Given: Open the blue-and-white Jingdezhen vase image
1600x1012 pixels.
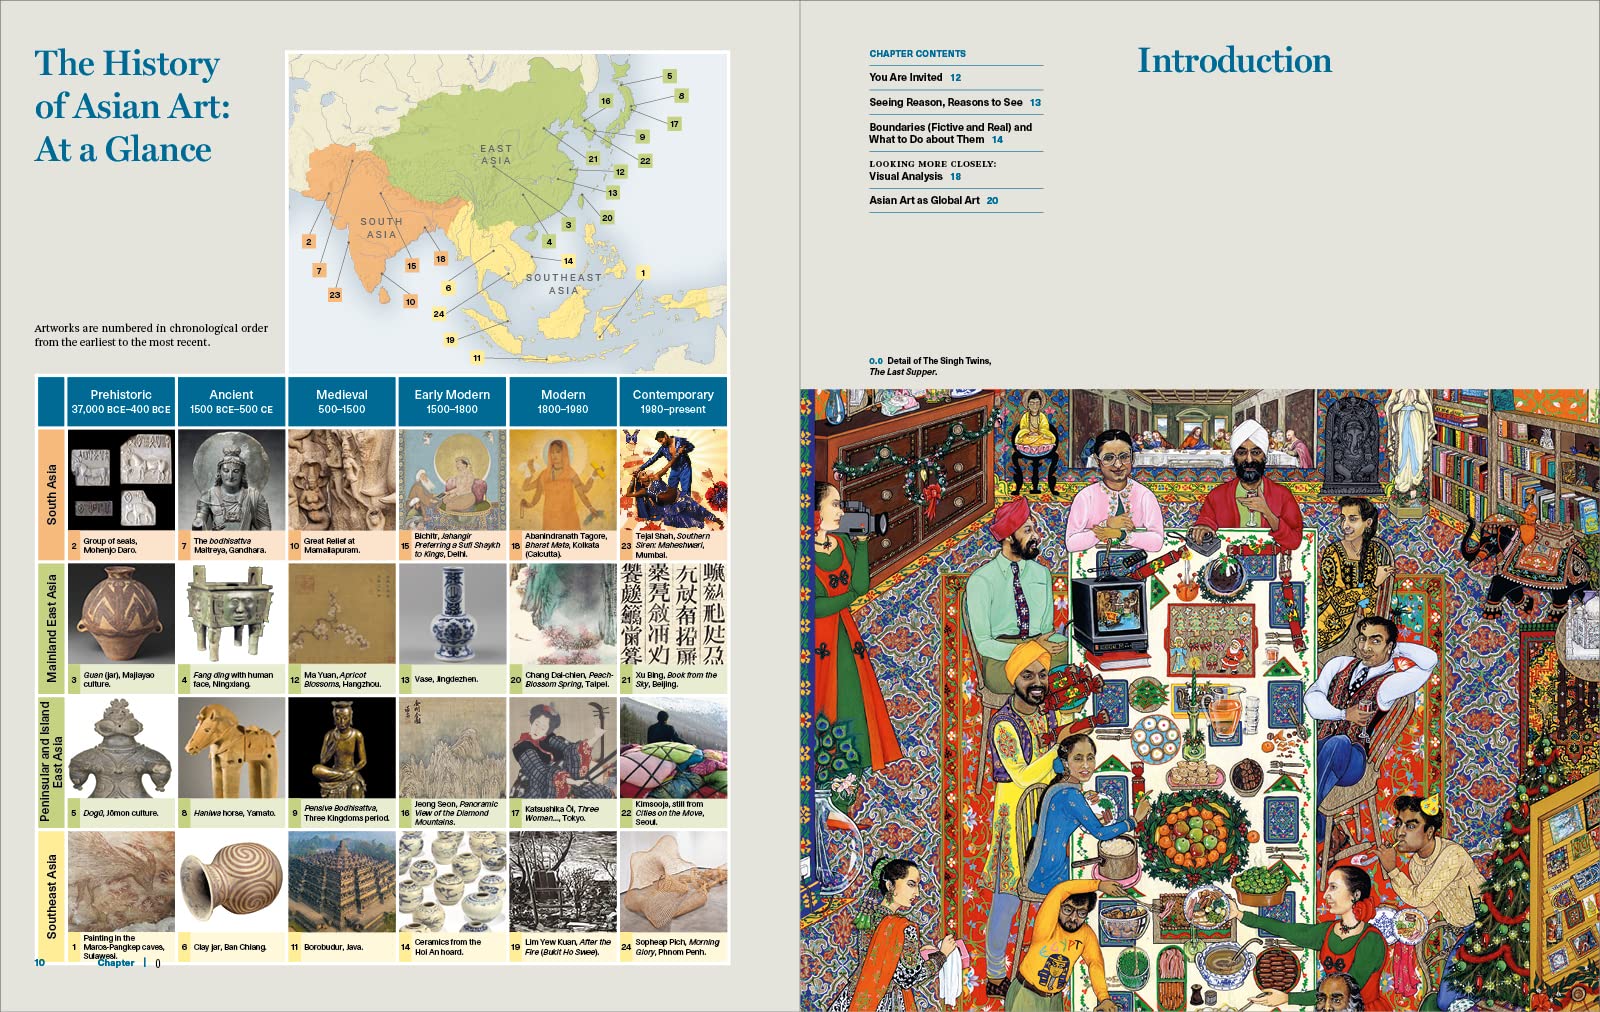Looking at the screenshot, I should (x=452, y=613).
